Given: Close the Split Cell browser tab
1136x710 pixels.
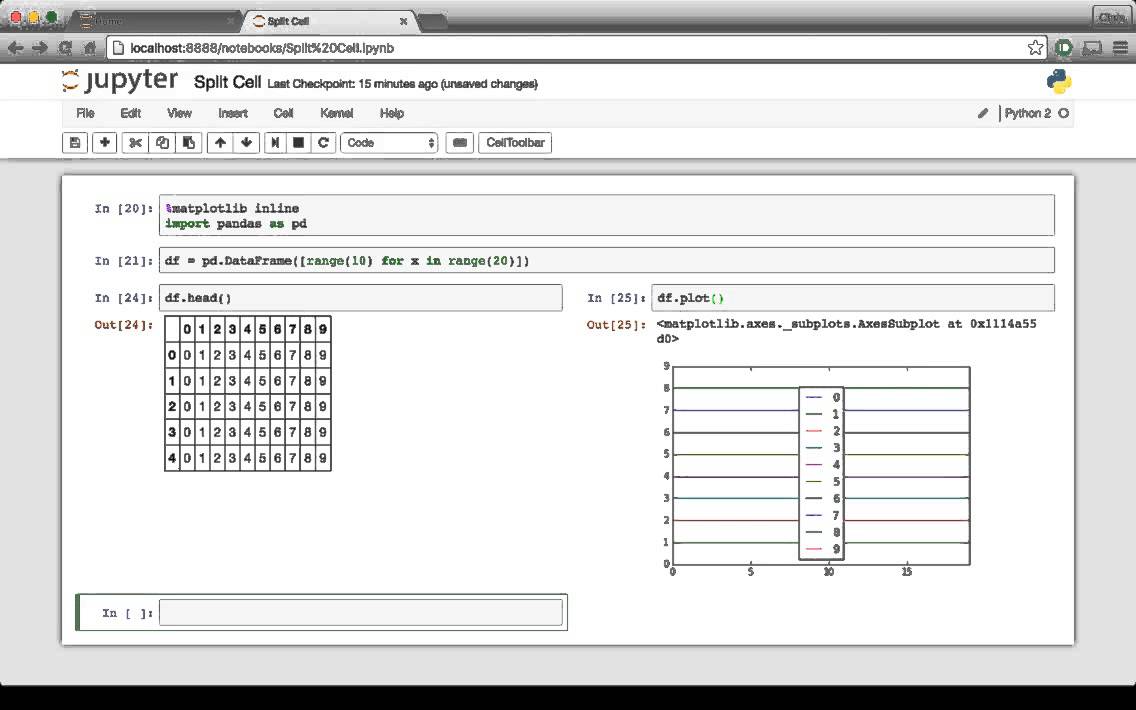Looking at the screenshot, I should [x=404, y=21].
